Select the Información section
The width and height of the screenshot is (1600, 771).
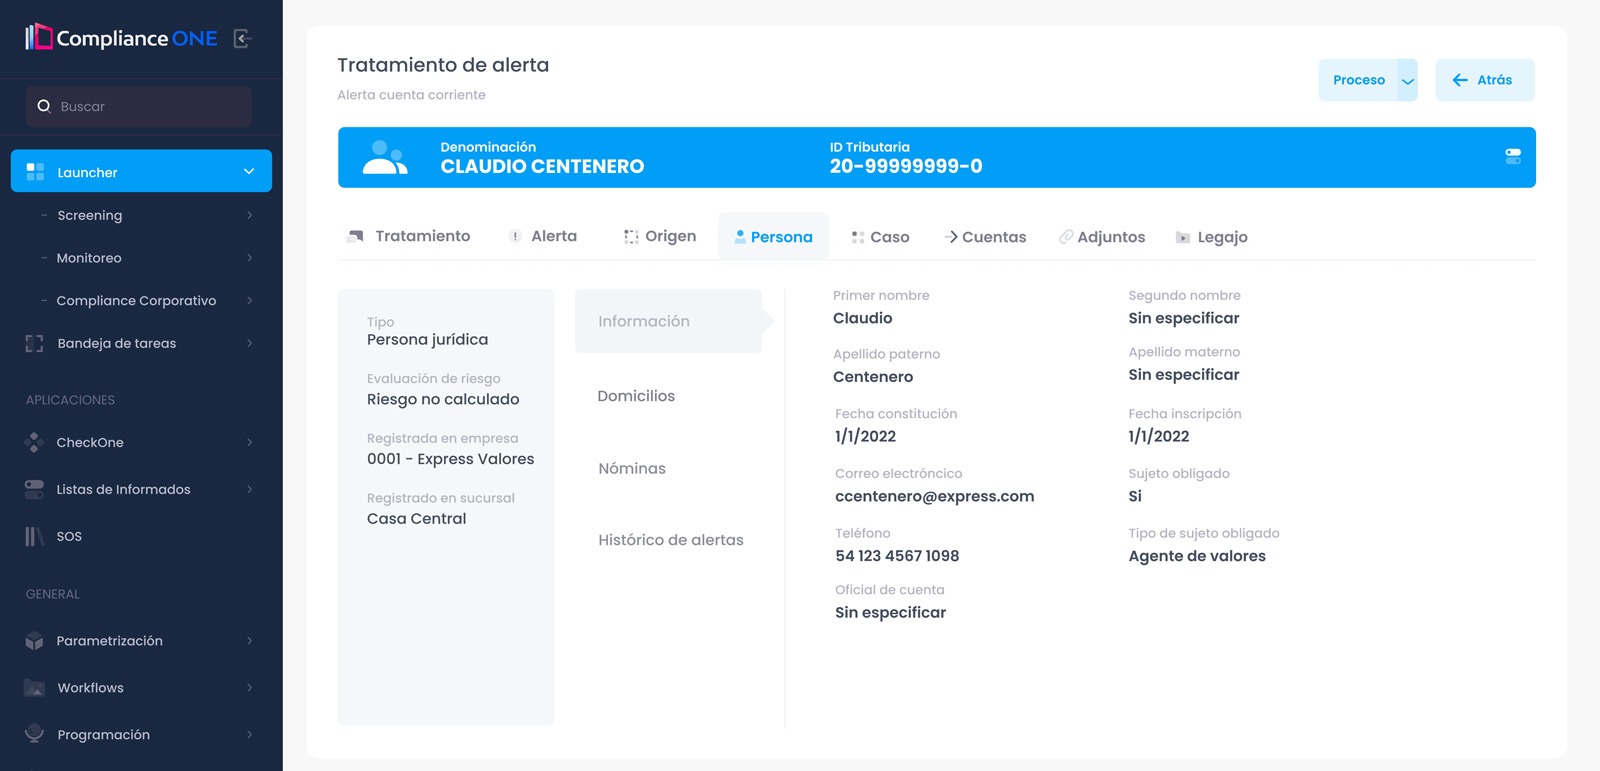(669, 321)
